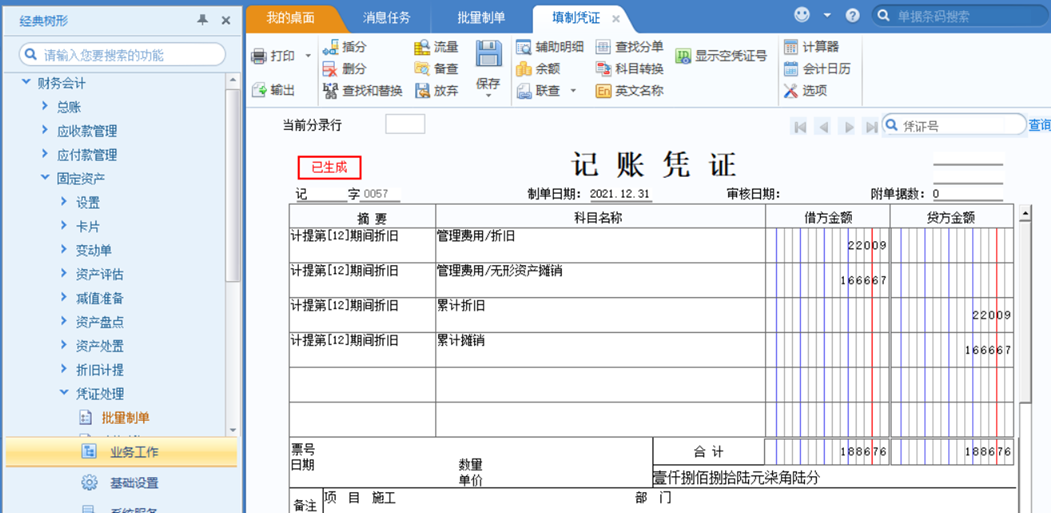Go to next voucher arrow button

click(849, 126)
